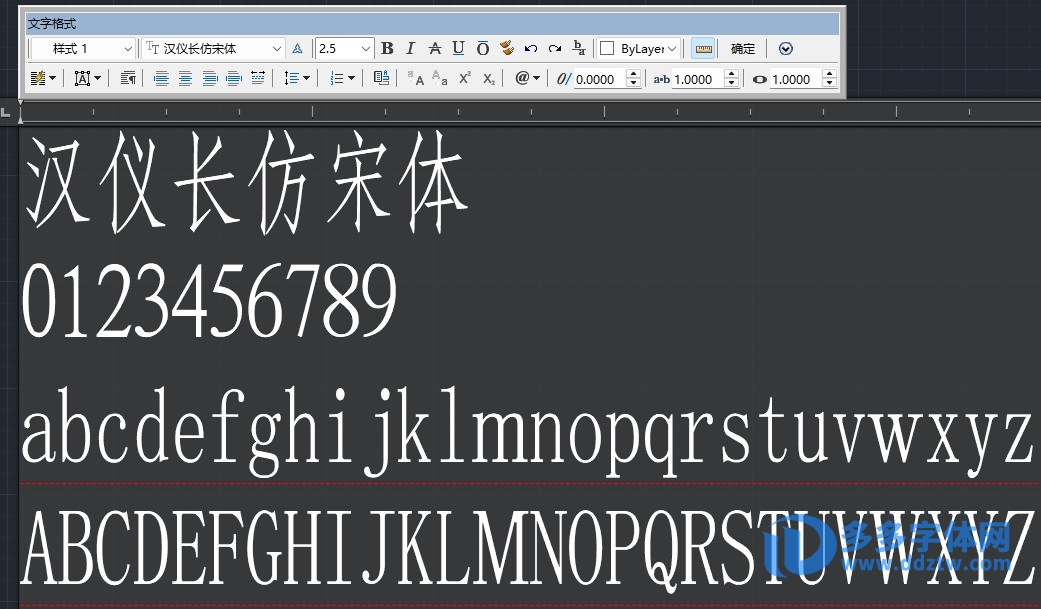1041x609 pixels.
Task: Apply superscript to selected text
Action: [x=465, y=78]
